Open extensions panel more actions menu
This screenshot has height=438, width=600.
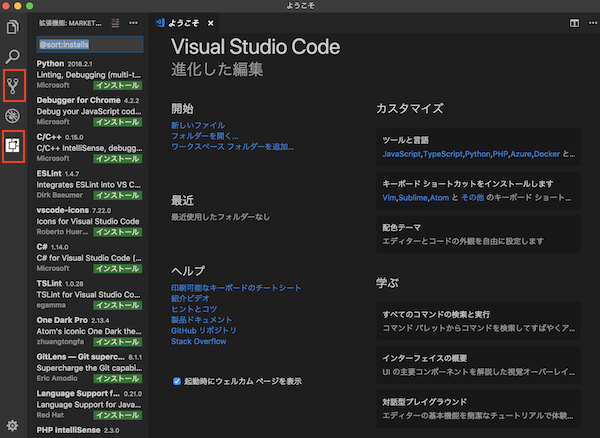click(x=134, y=23)
